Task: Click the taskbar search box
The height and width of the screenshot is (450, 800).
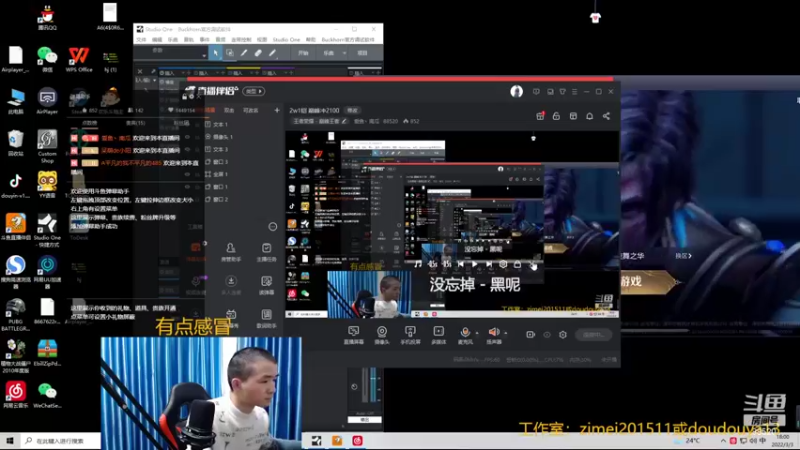Action: click(61, 440)
